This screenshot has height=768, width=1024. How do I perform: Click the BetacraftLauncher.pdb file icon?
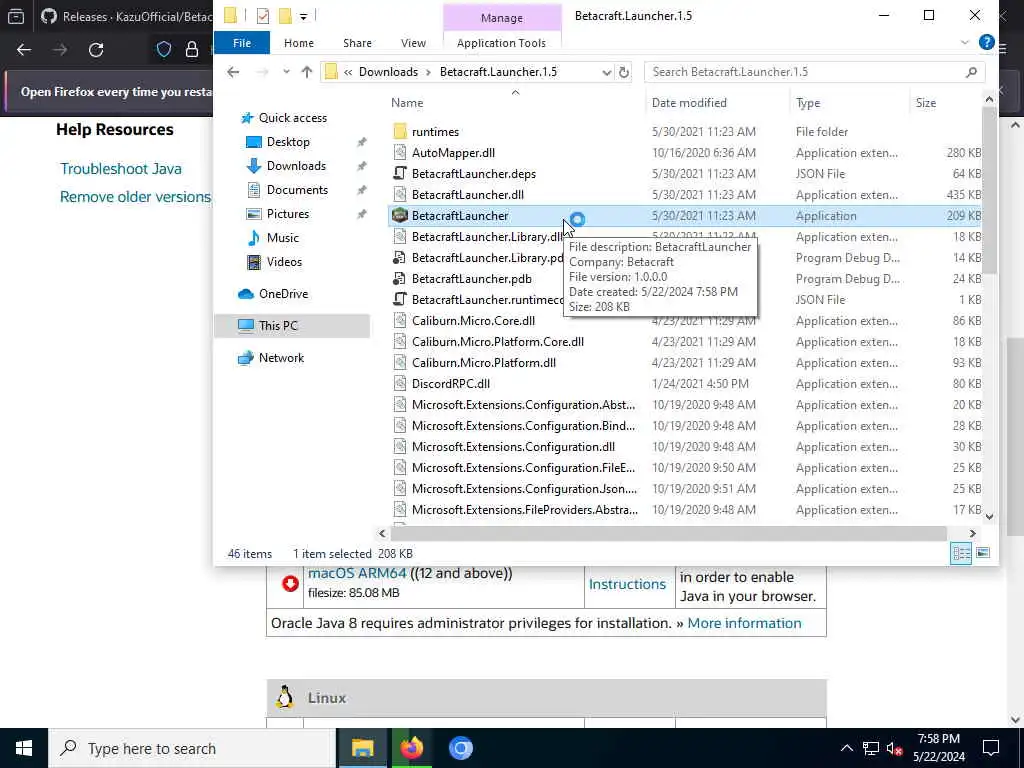pos(400,278)
